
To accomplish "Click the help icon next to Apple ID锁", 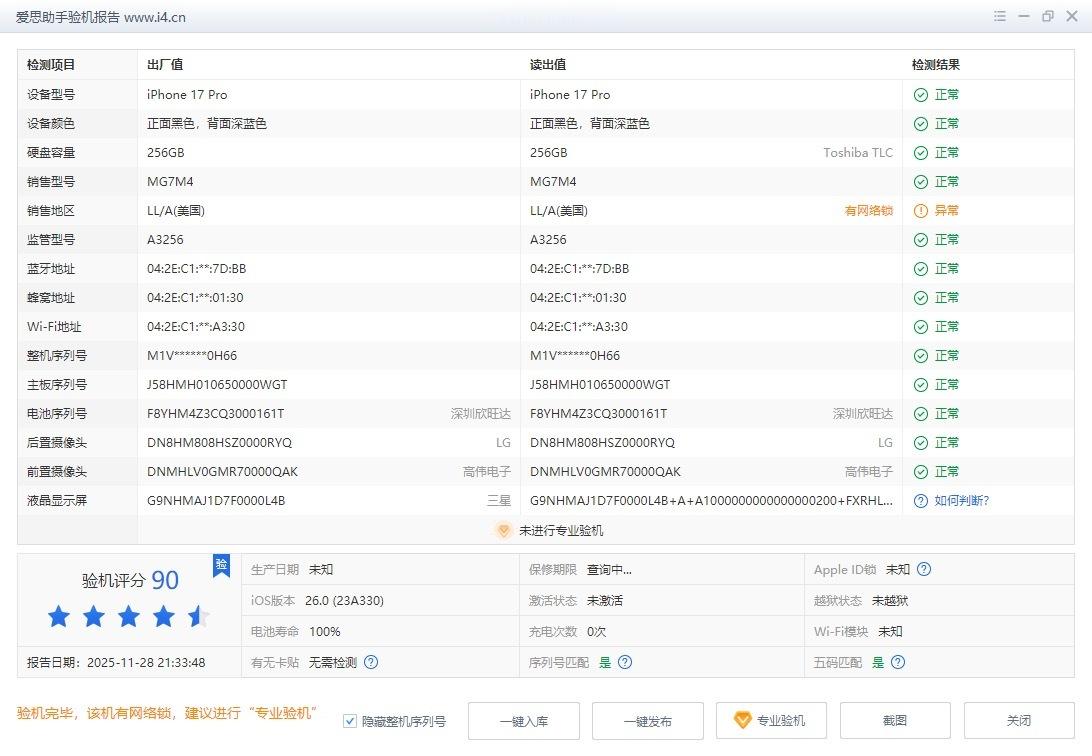I will pyautogui.click(x=924, y=569).
